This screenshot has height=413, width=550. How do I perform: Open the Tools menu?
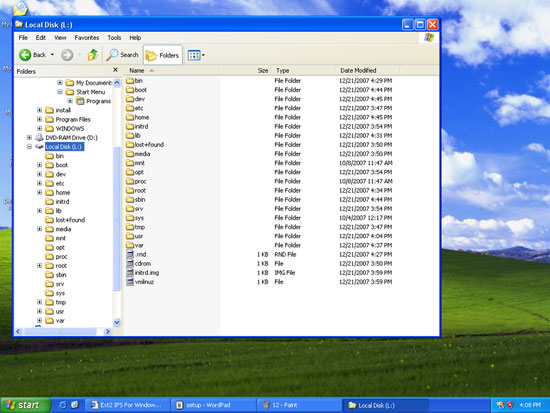pos(114,38)
